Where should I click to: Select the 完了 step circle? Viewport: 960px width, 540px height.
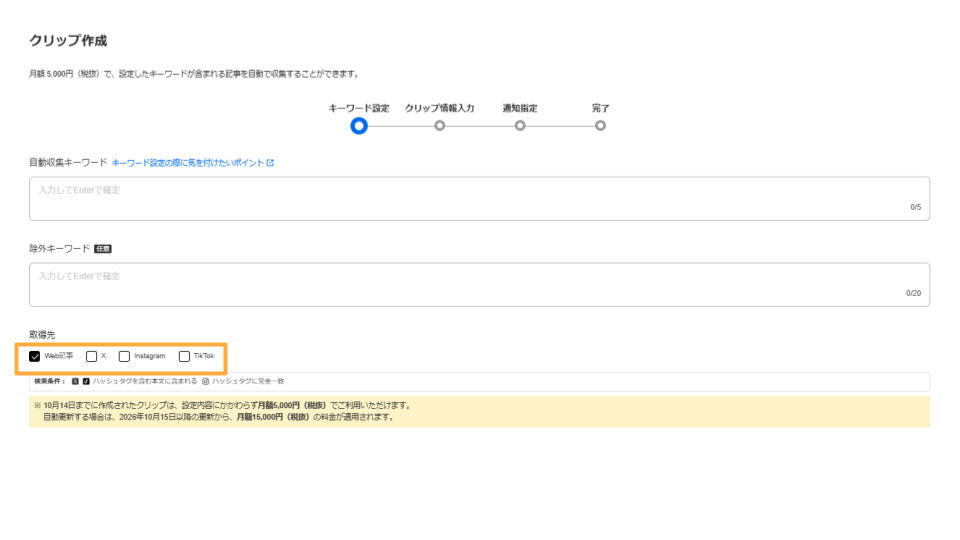tap(601, 126)
